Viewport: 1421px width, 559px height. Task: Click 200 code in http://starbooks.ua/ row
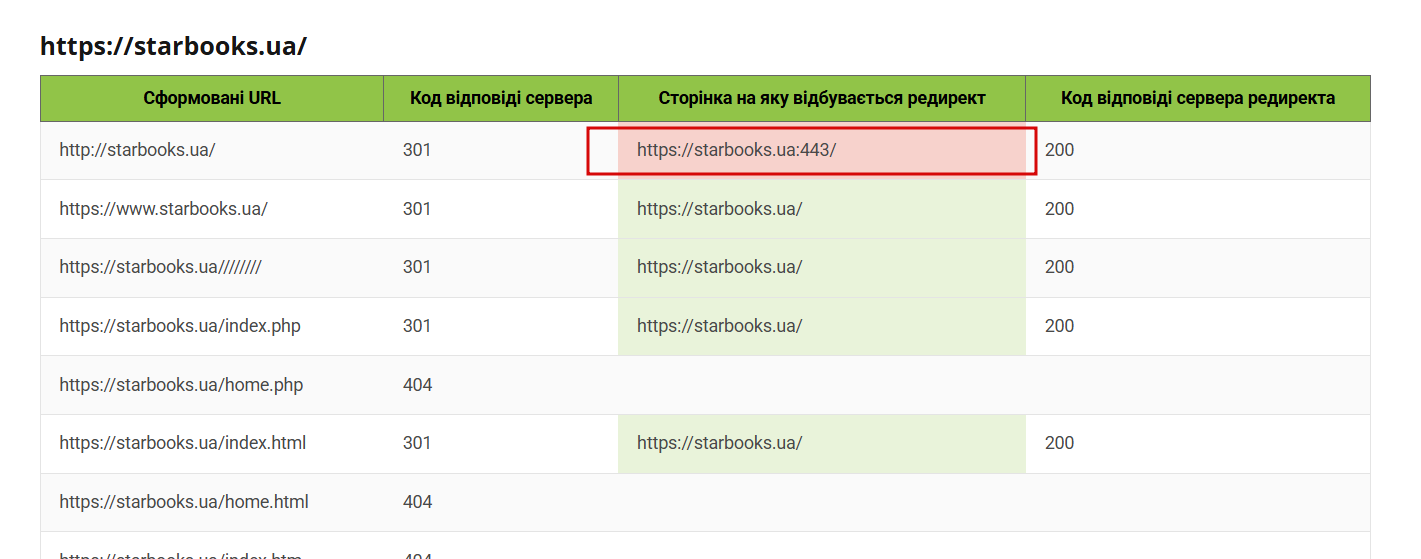[x=1059, y=150]
